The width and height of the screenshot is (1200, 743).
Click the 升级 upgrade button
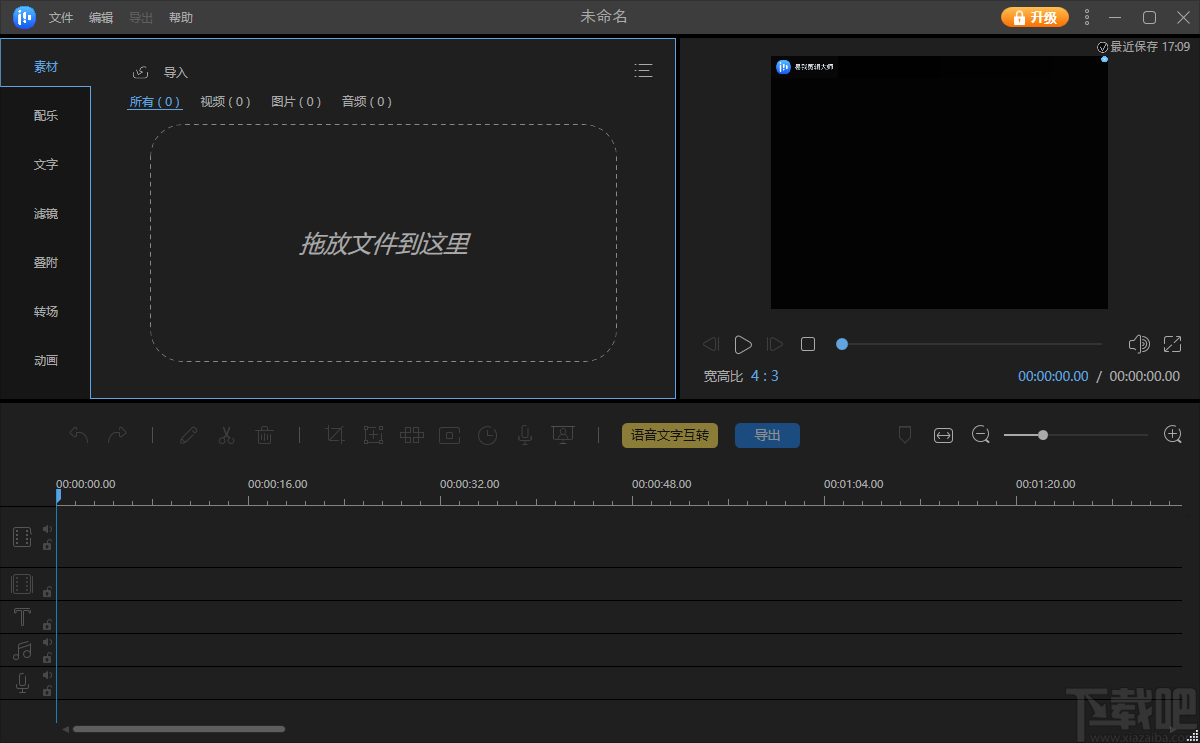point(1035,17)
